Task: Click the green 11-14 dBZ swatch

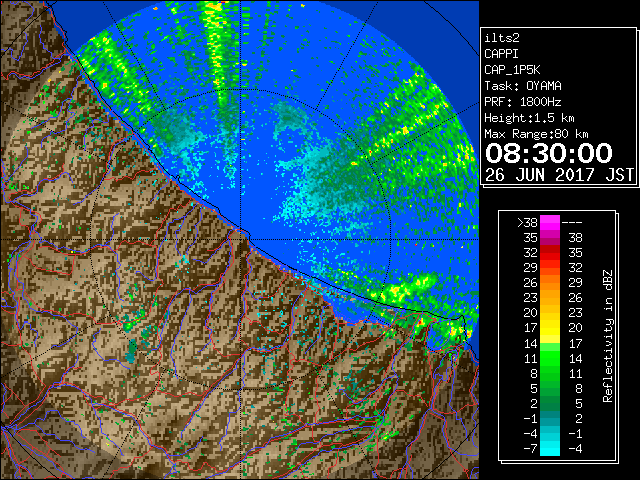Action: [x=550, y=358]
